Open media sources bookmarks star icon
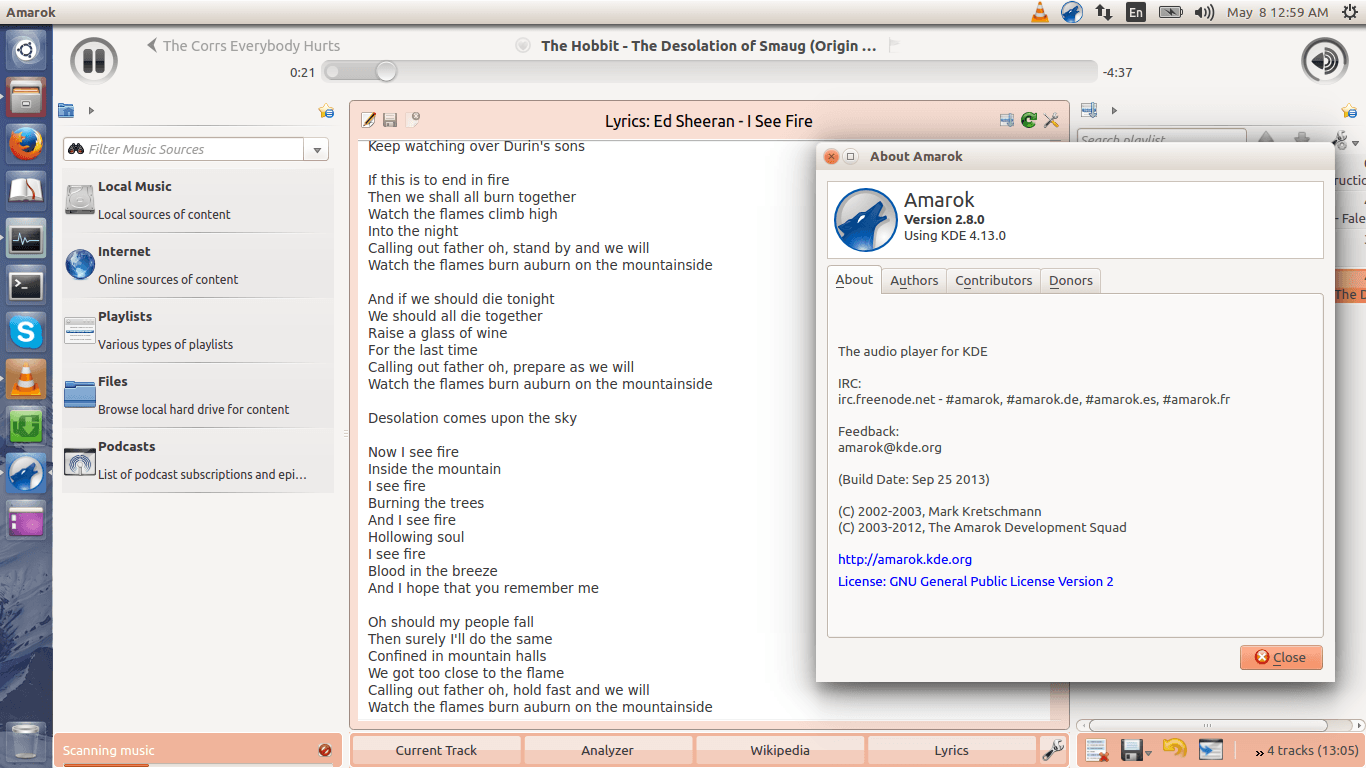The width and height of the screenshot is (1366, 768). [326, 111]
